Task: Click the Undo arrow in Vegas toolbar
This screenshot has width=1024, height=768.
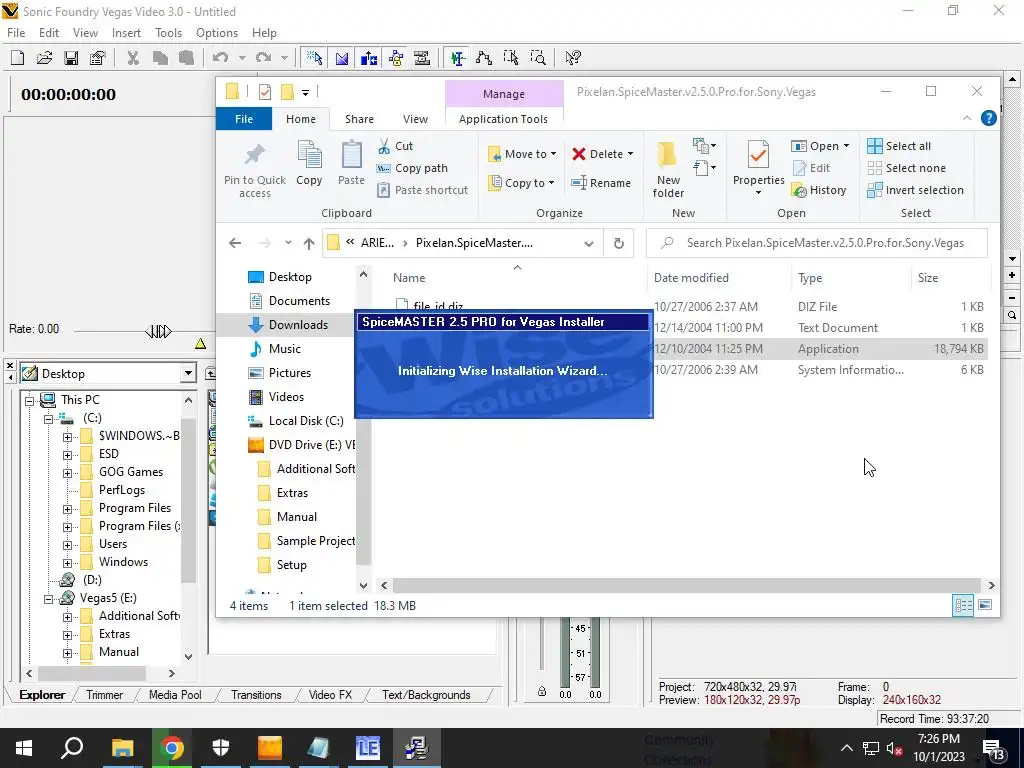Action: tap(221, 58)
